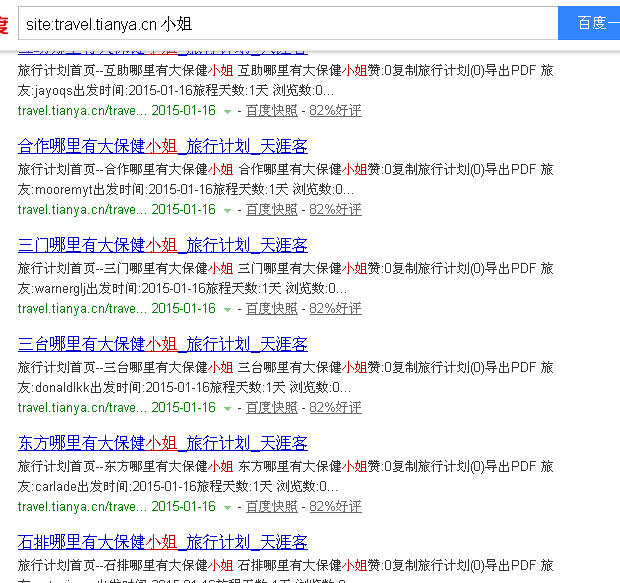View 82%好评 rating of the 三门 result
The height and width of the screenshot is (583, 620).
click(x=335, y=308)
